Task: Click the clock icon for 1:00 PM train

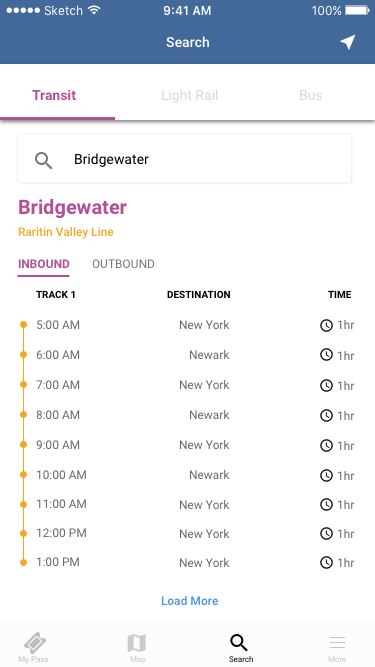Action: tap(326, 563)
